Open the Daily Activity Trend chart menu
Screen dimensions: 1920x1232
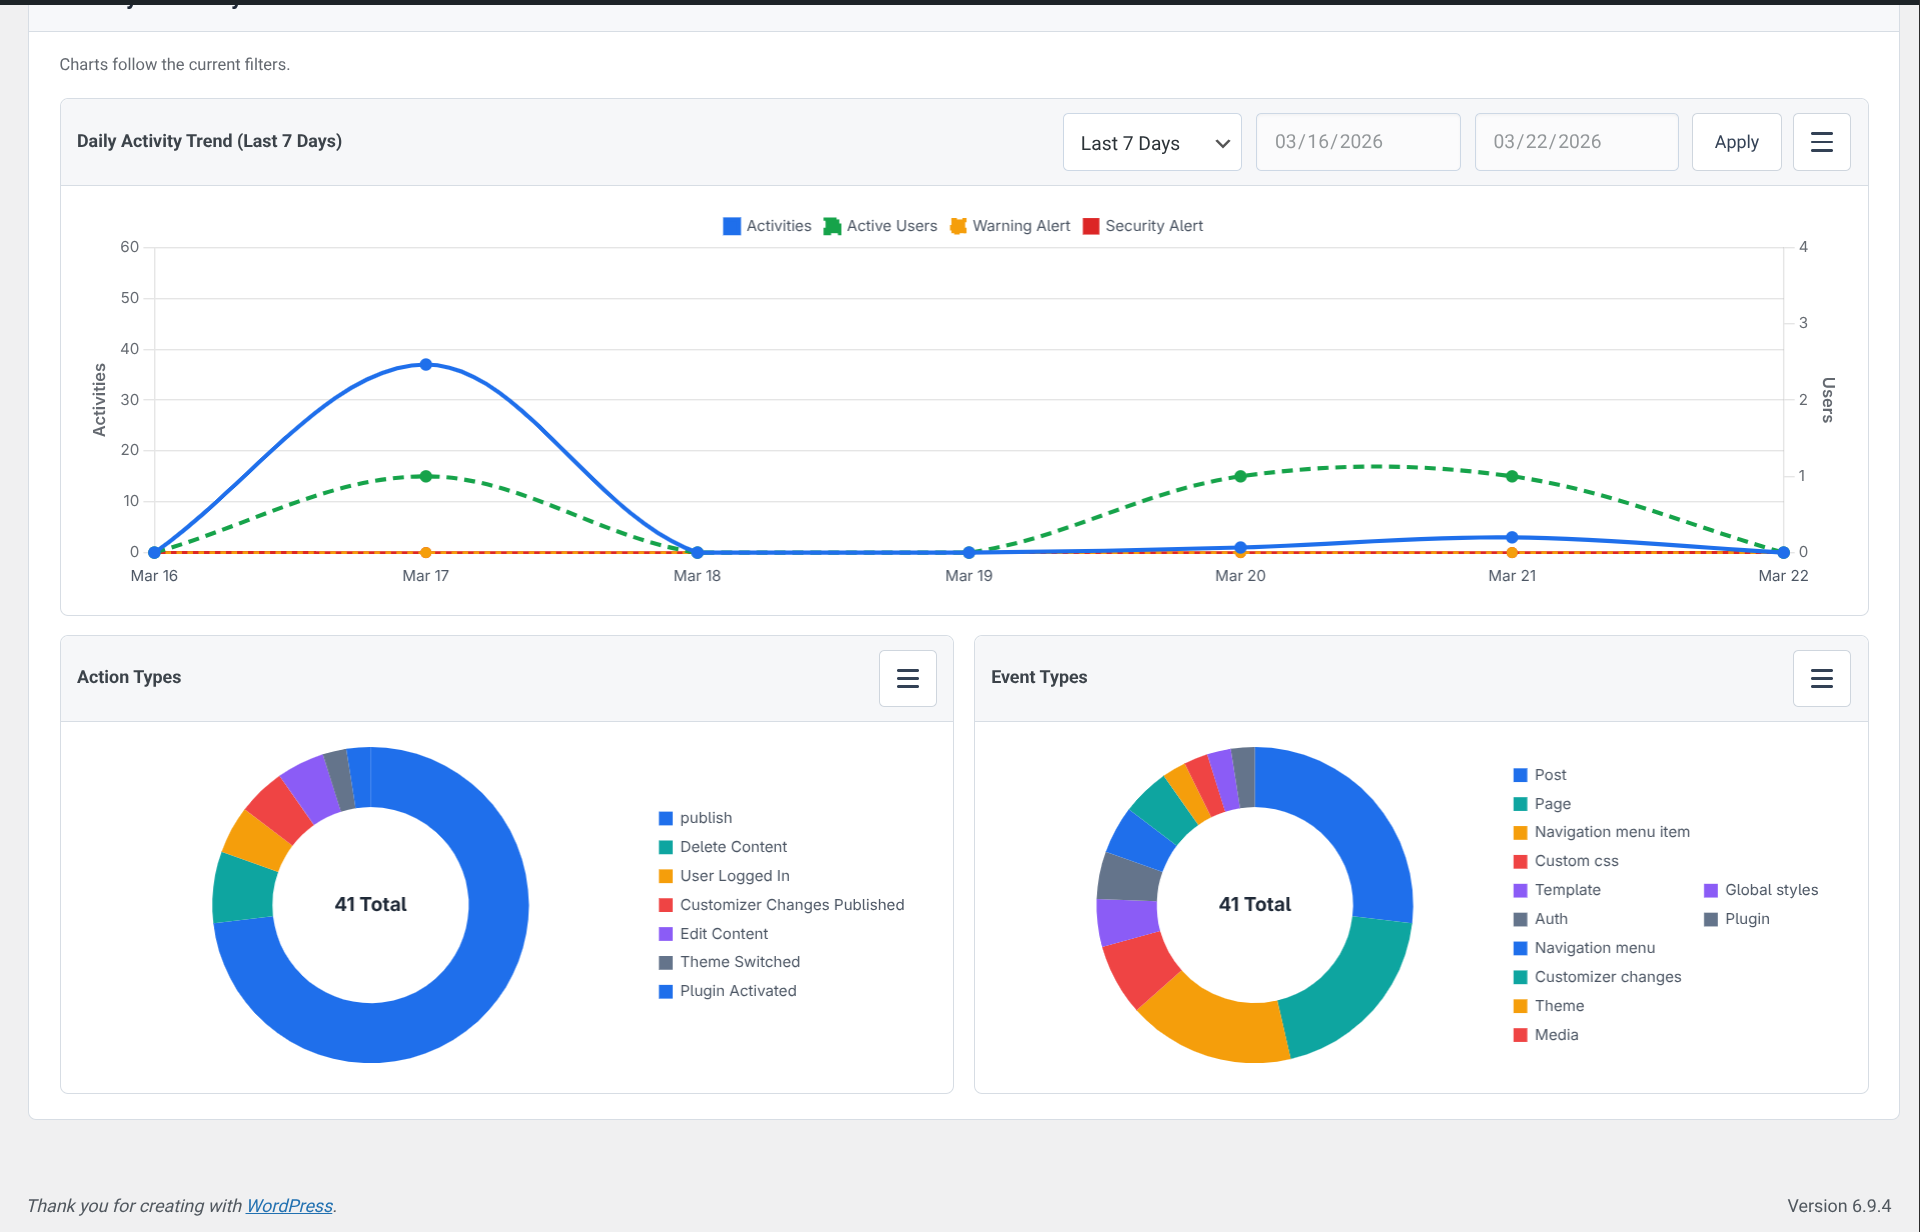coord(1821,142)
